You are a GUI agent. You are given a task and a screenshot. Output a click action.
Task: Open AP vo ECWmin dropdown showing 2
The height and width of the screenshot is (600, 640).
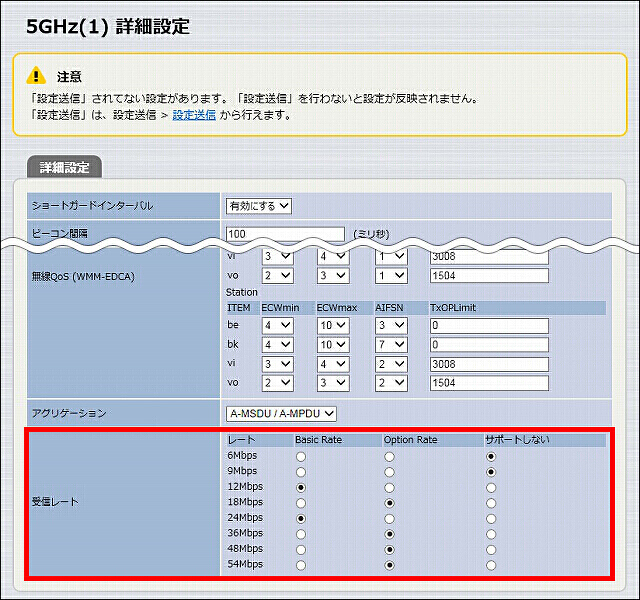coord(278,276)
